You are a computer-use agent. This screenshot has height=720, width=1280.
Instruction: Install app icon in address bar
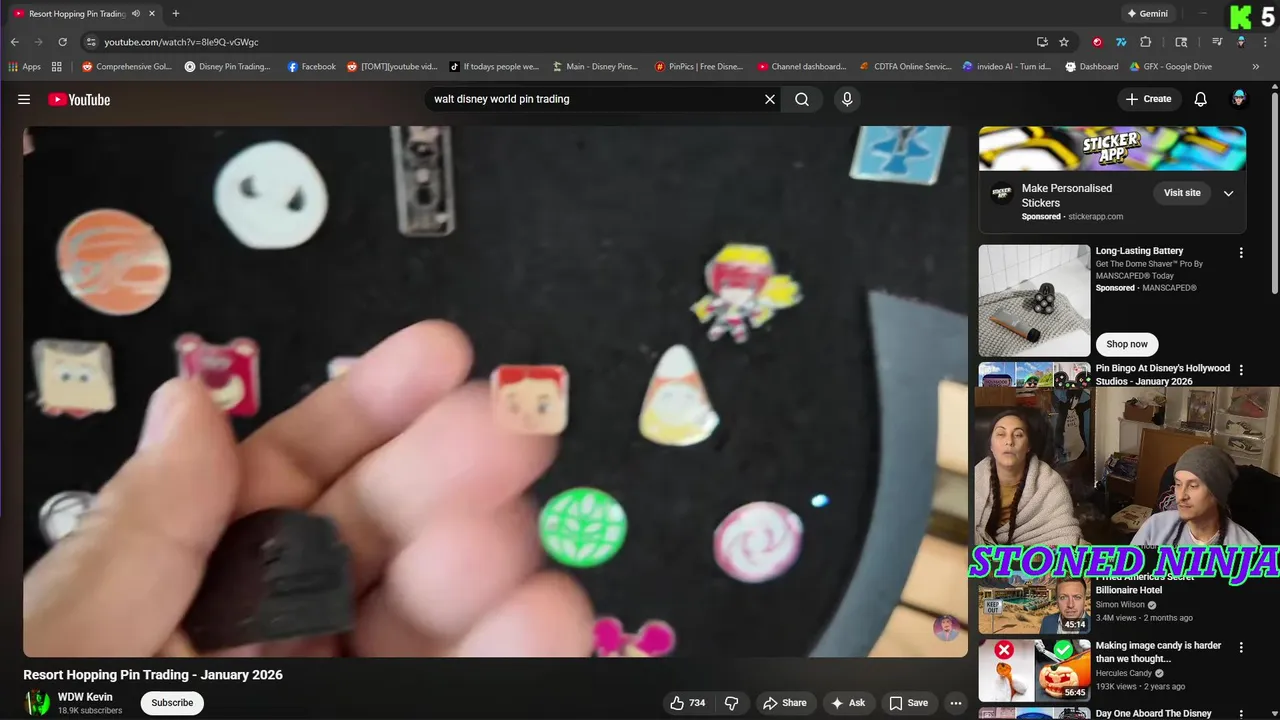click(1042, 42)
